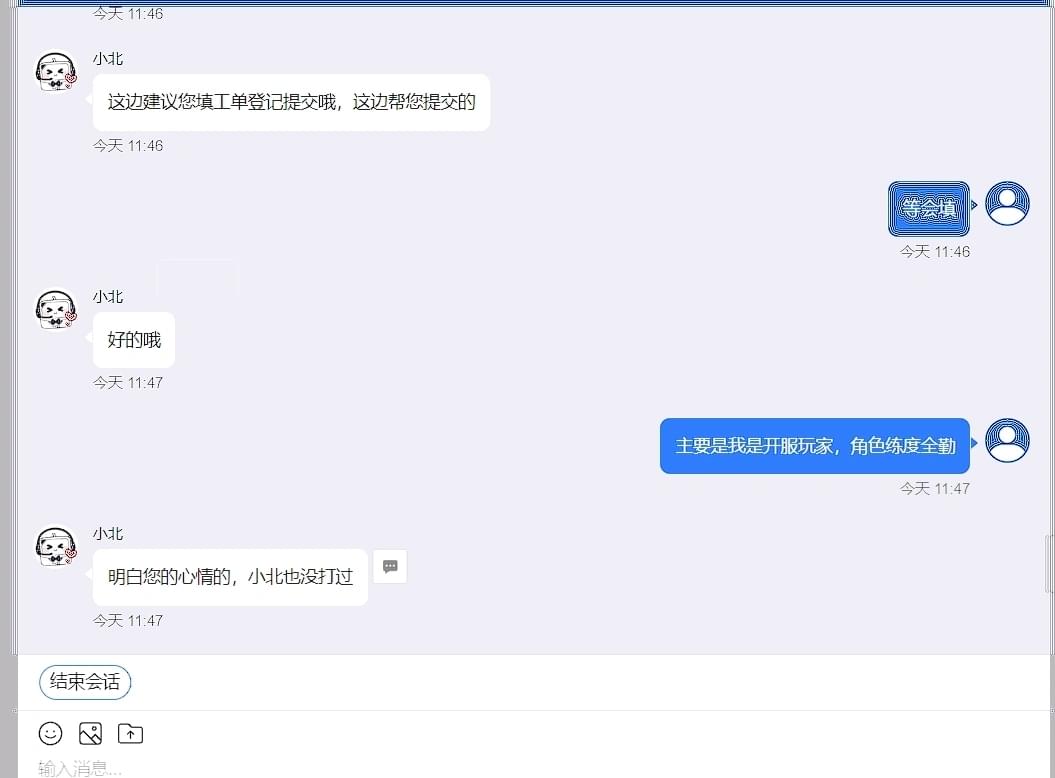Viewport: 1055px width, 778px height.
Task: Click 小北's avatar by 明白您的心情的 message
Action: click(56, 546)
